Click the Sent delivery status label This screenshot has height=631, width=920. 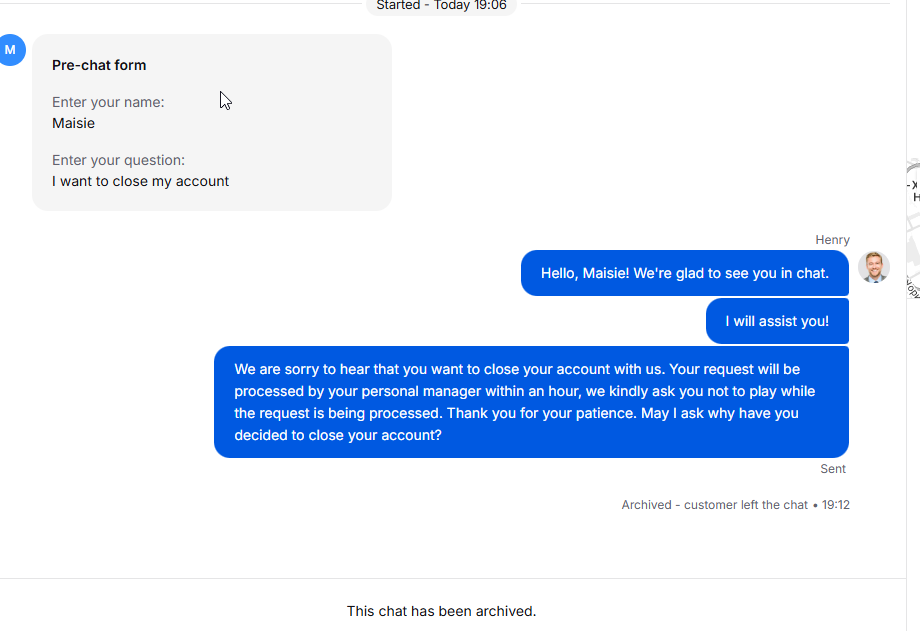(832, 469)
